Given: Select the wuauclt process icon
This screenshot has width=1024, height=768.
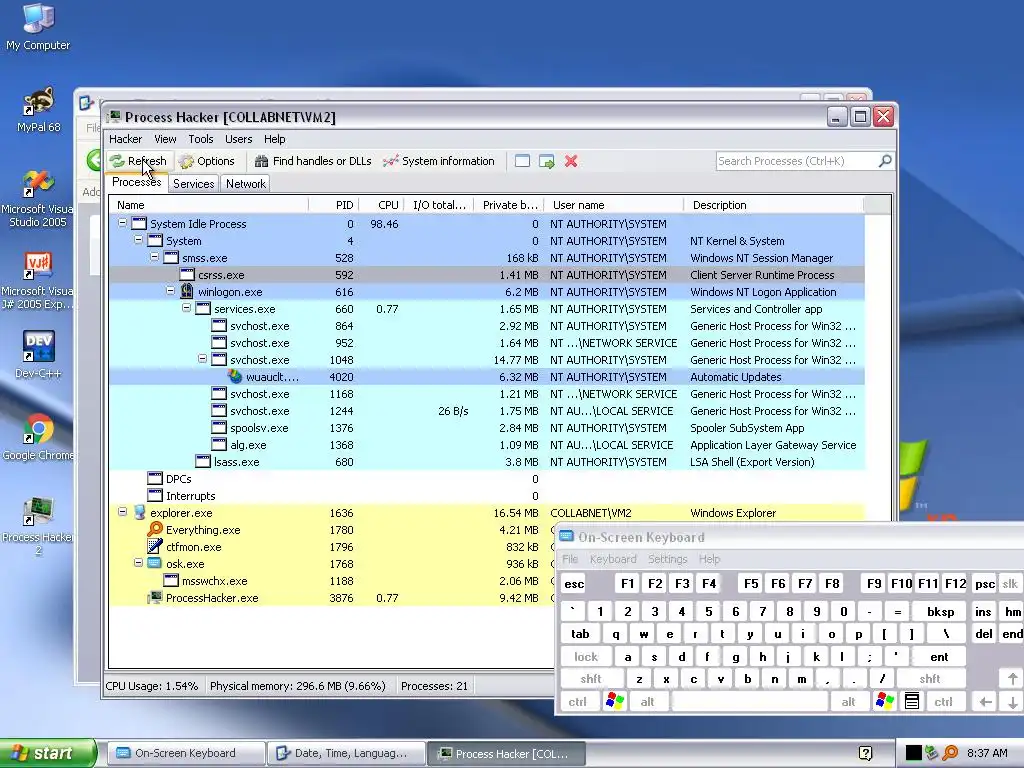Looking at the screenshot, I should (x=235, y=377).
